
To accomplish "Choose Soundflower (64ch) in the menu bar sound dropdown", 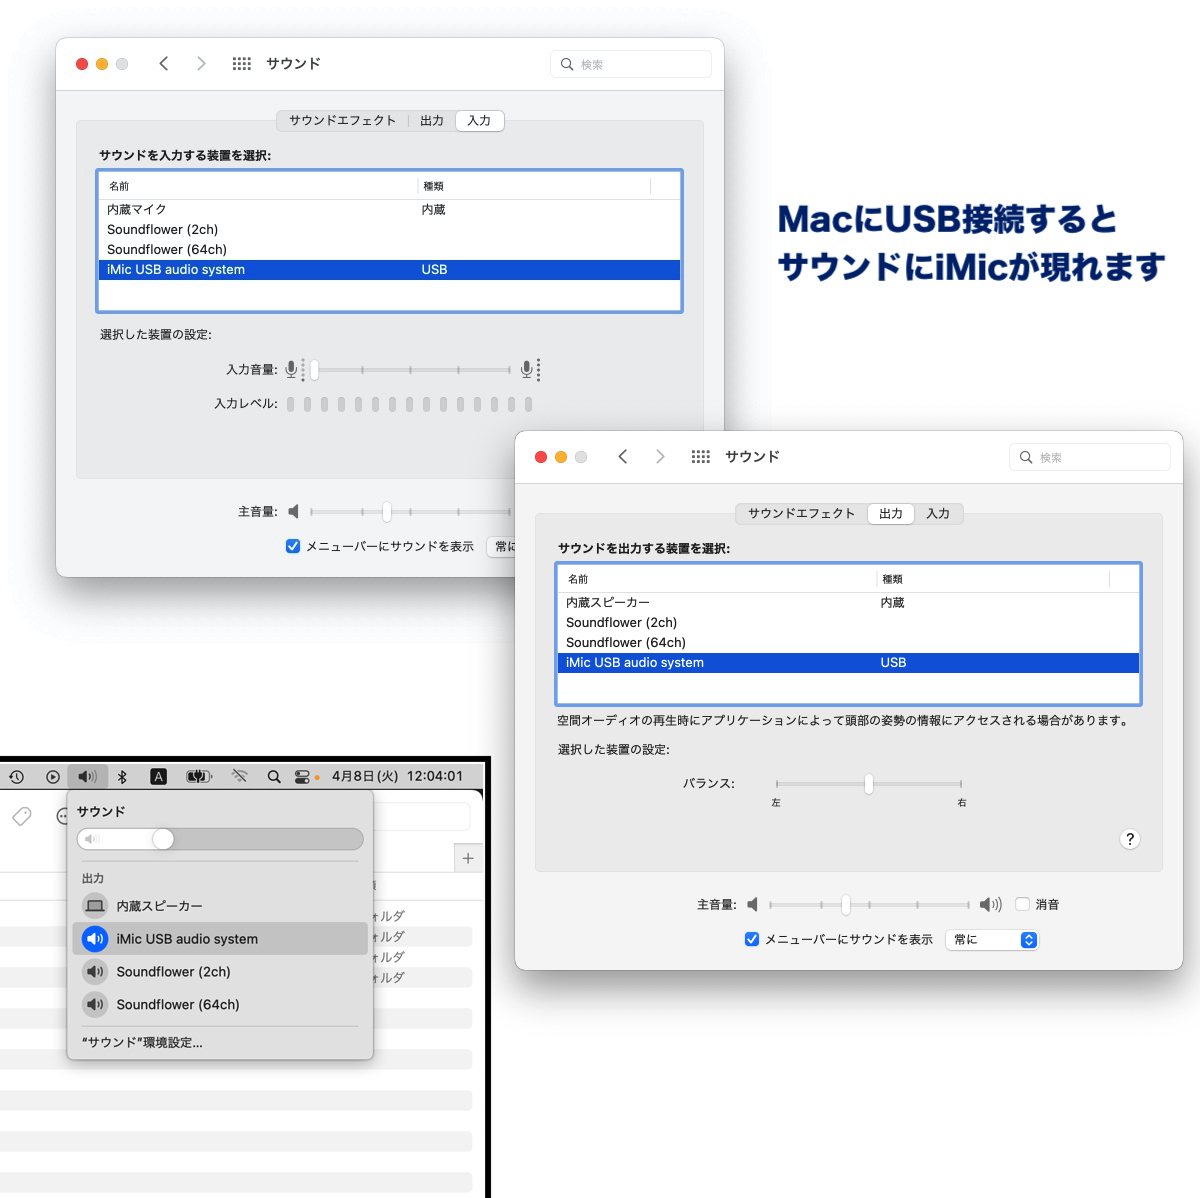I will 220,1005.
